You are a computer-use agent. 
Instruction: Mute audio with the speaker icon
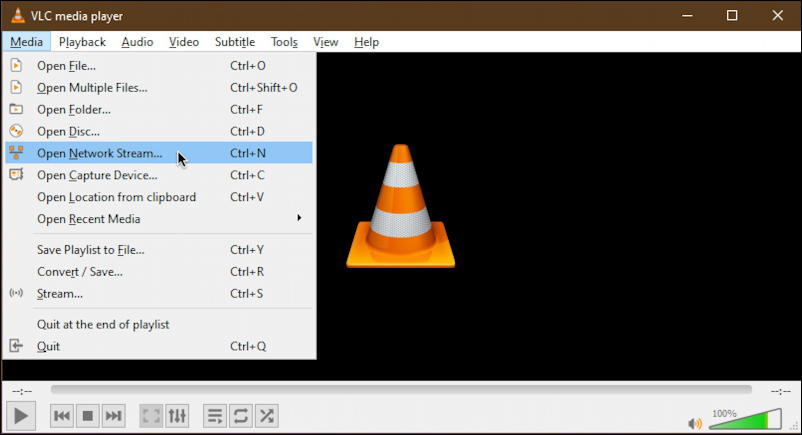pos(695,423)
